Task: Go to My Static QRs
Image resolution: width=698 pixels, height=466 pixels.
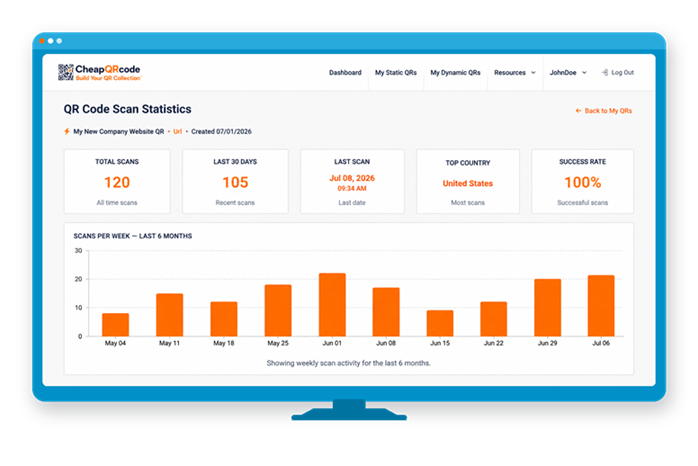Action: [396, 73]
